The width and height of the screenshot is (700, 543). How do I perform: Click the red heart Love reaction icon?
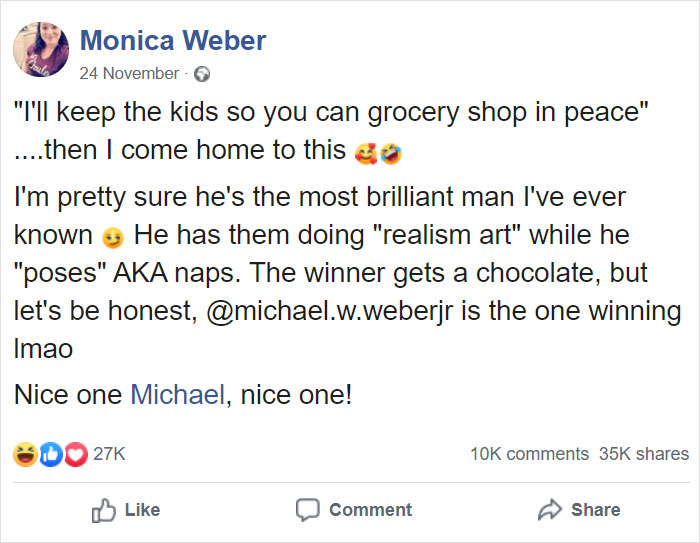(x=73, y=454)
